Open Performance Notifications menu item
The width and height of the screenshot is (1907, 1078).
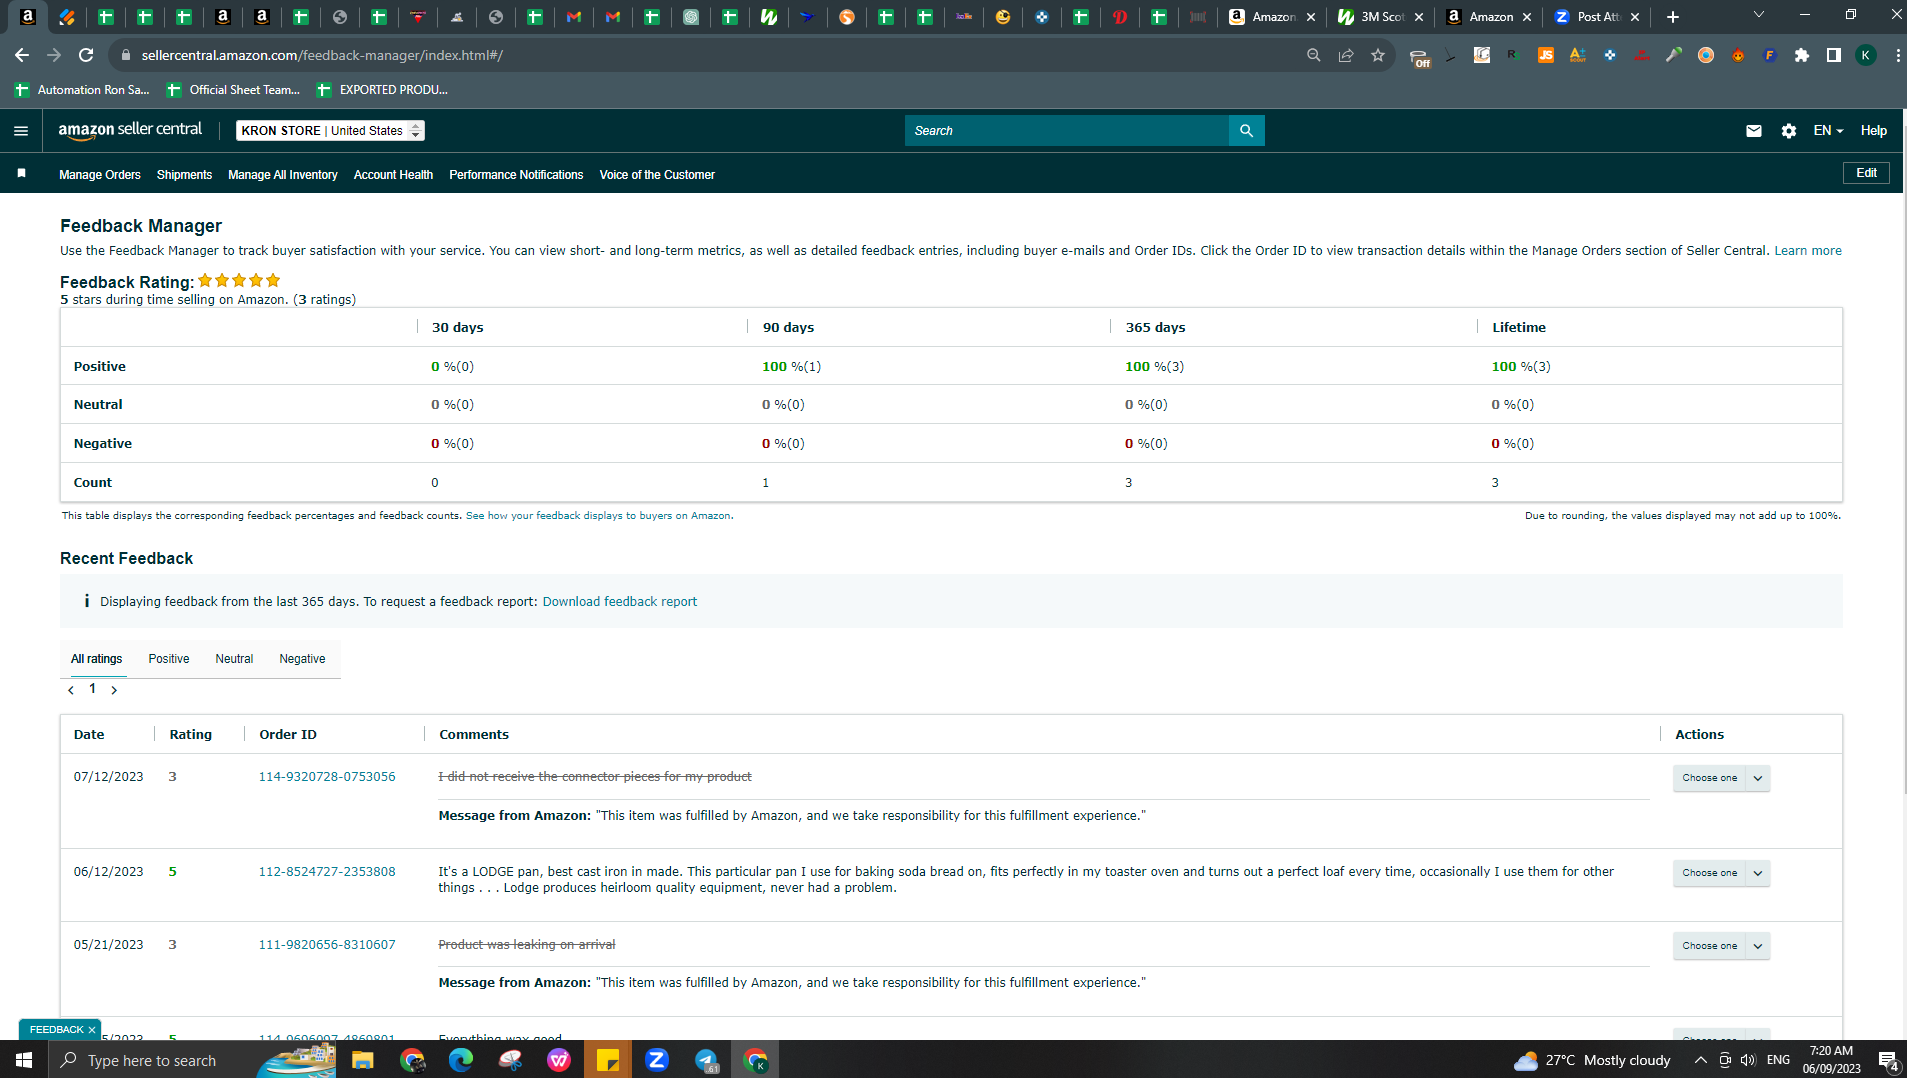[x=516, y=175]
